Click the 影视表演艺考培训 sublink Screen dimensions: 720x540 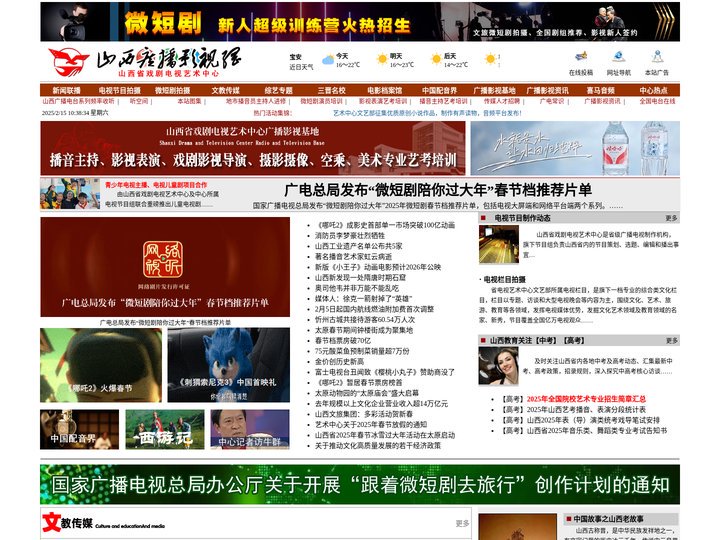click(x=383, y=101)
